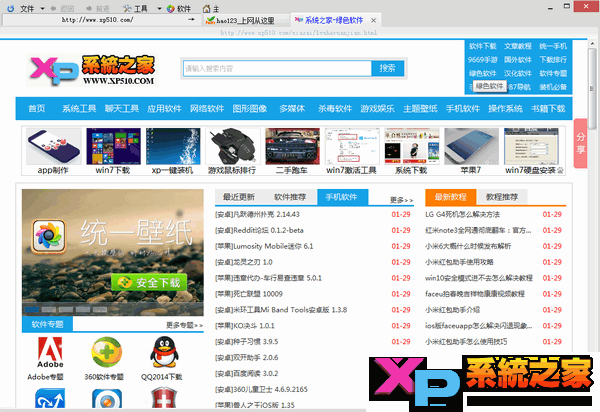
Task: Click the 统一壁纸 app icon on banner
Action: (x=49, y=236)
